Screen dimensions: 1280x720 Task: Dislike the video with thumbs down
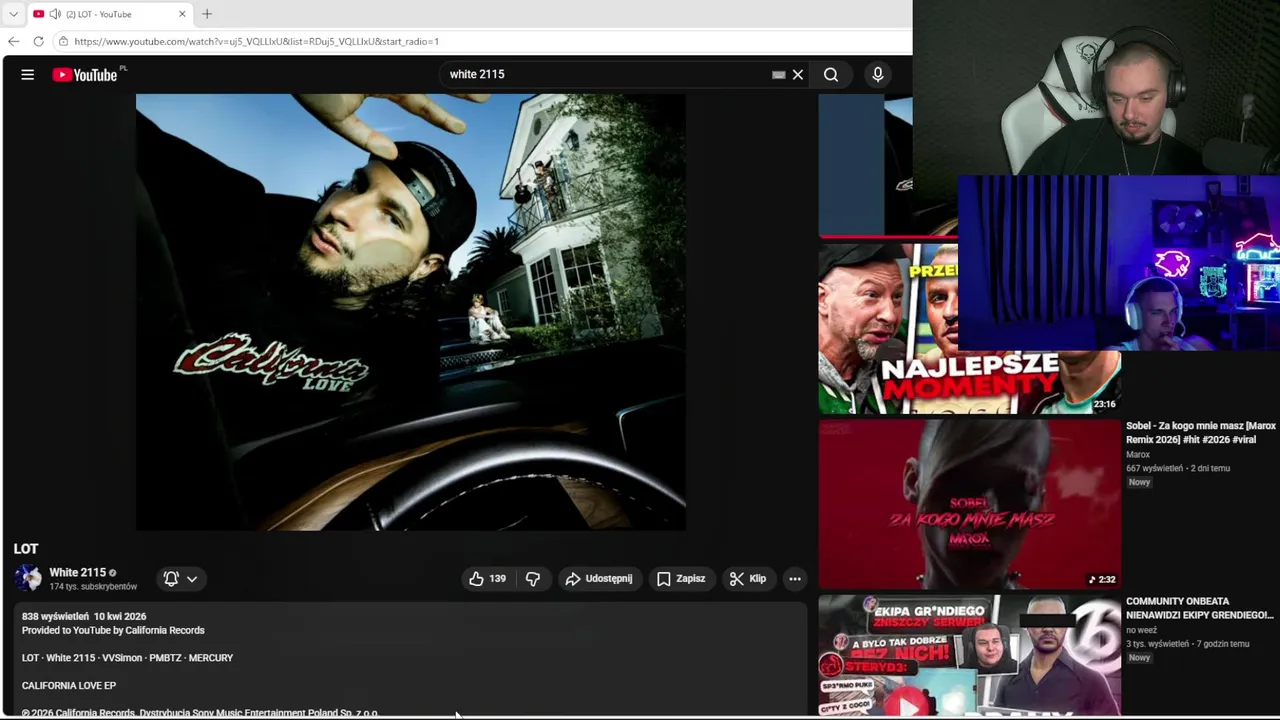[533, 579]
